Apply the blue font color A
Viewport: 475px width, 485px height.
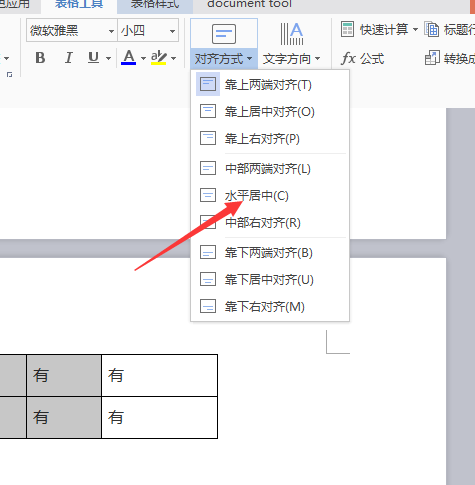tap(129, 57)
